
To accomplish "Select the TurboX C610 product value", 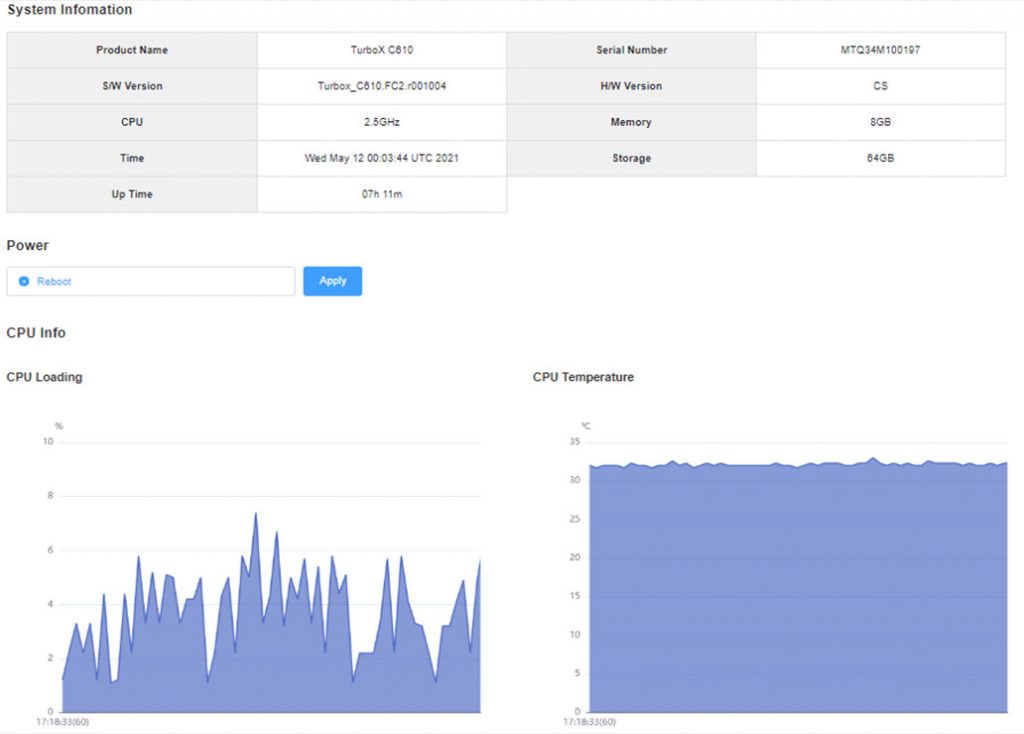I will pos(382,50).
